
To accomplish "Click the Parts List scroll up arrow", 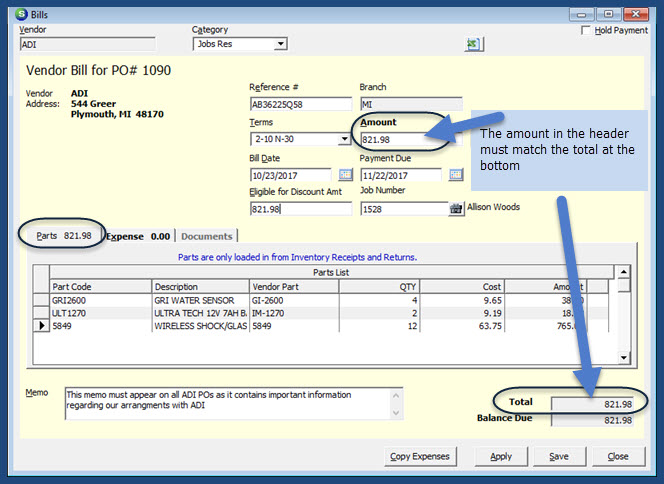I will (623, 271).
